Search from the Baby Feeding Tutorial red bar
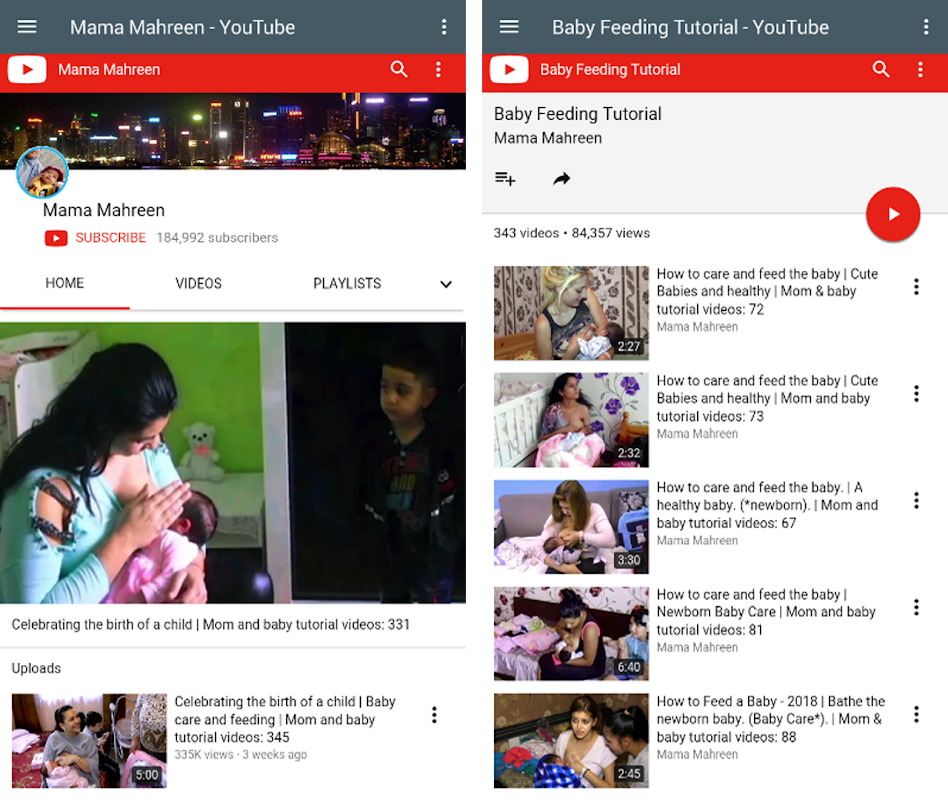The width and height of the screenshot is (948, 800). (881, 69)
